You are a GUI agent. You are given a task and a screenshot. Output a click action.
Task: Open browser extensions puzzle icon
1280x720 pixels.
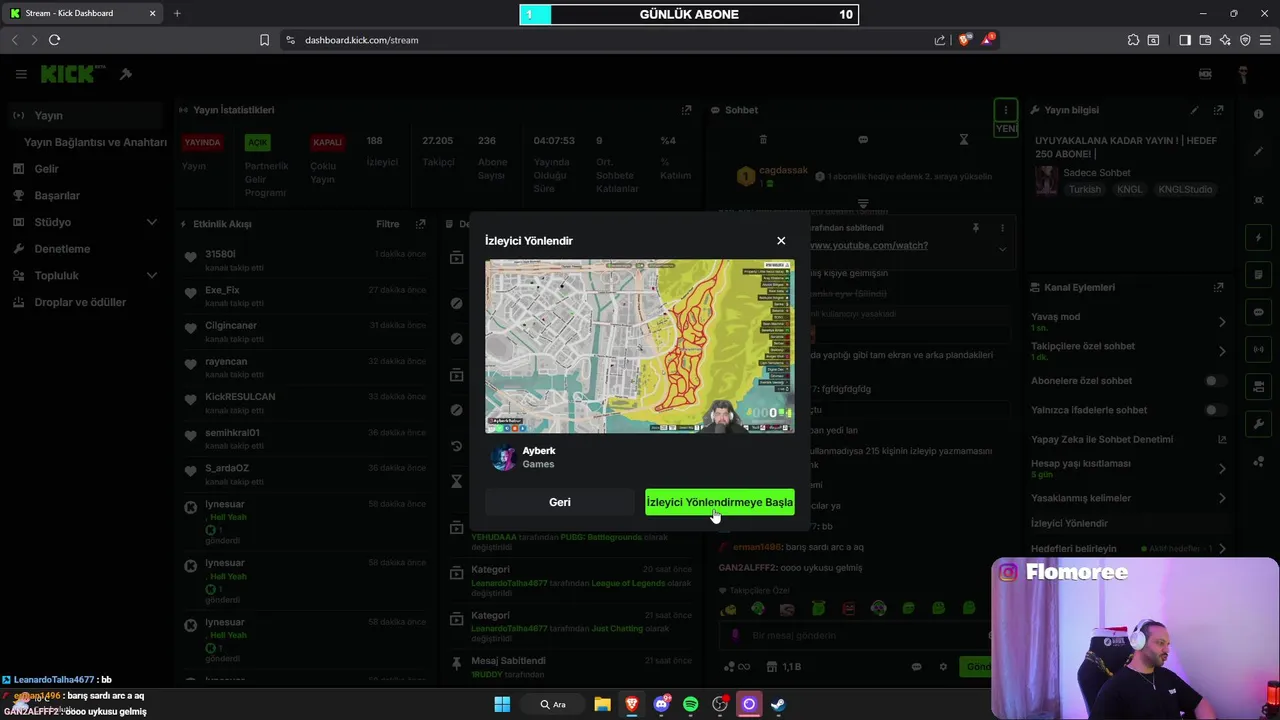click(x=1133, y=40)
